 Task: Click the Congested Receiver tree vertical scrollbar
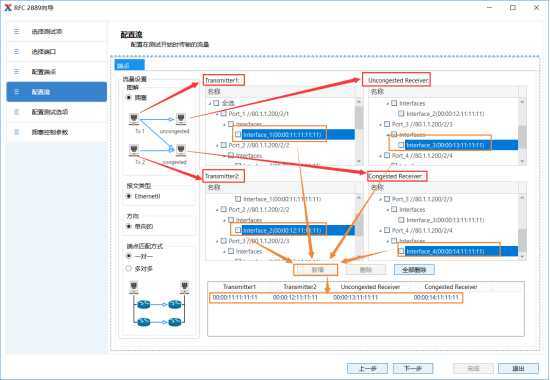click(x=522, y=227)
